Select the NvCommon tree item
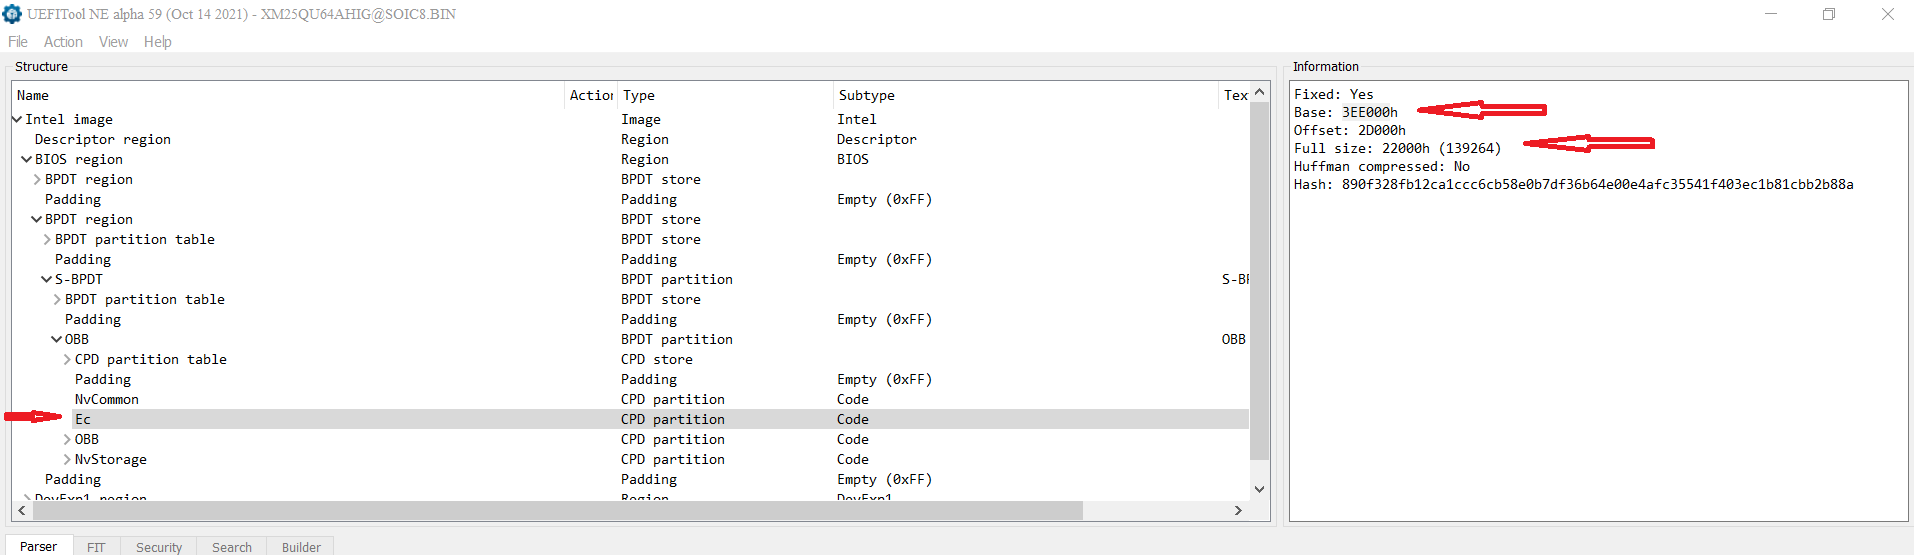The image size is (1914, 555). tap(107, 399)
